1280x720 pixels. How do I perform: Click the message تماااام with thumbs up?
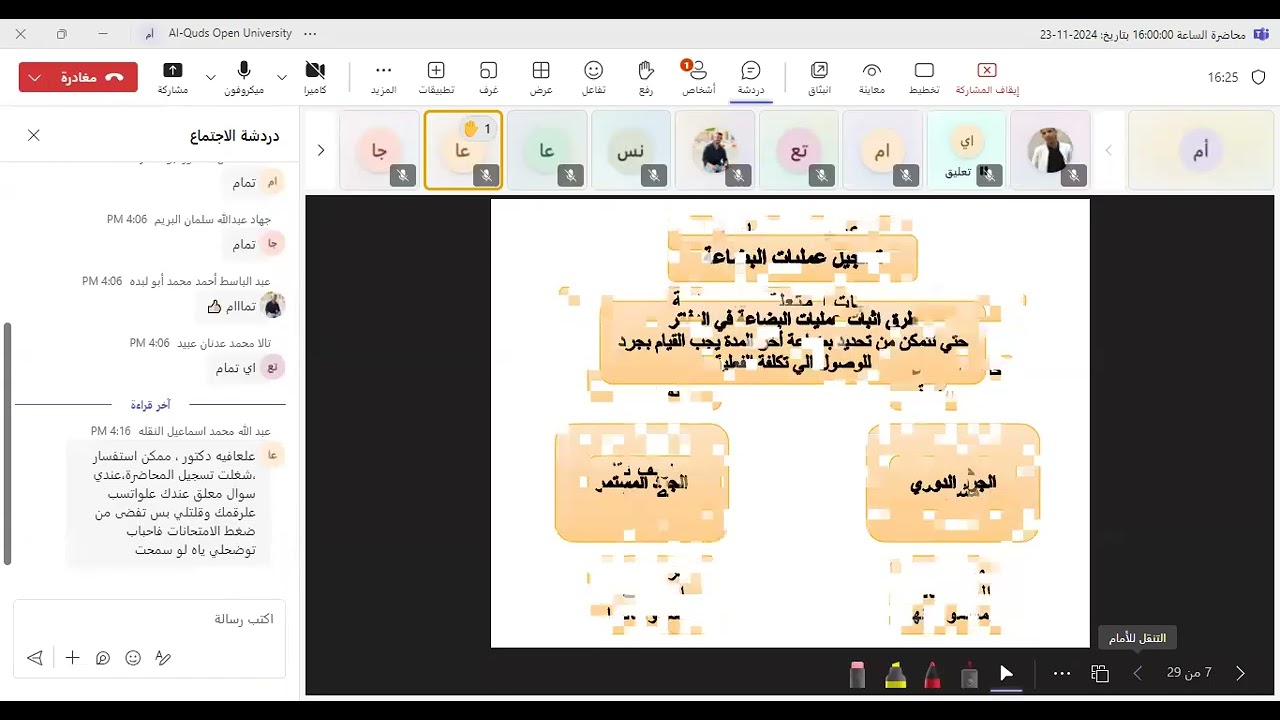[x=230, y=306]
